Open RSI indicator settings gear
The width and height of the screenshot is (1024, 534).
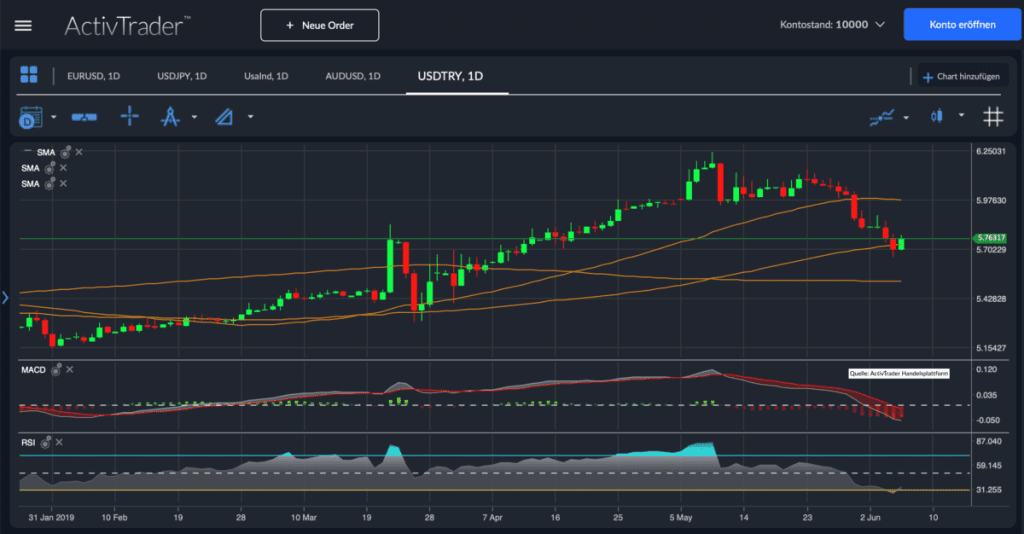point(46,443)
